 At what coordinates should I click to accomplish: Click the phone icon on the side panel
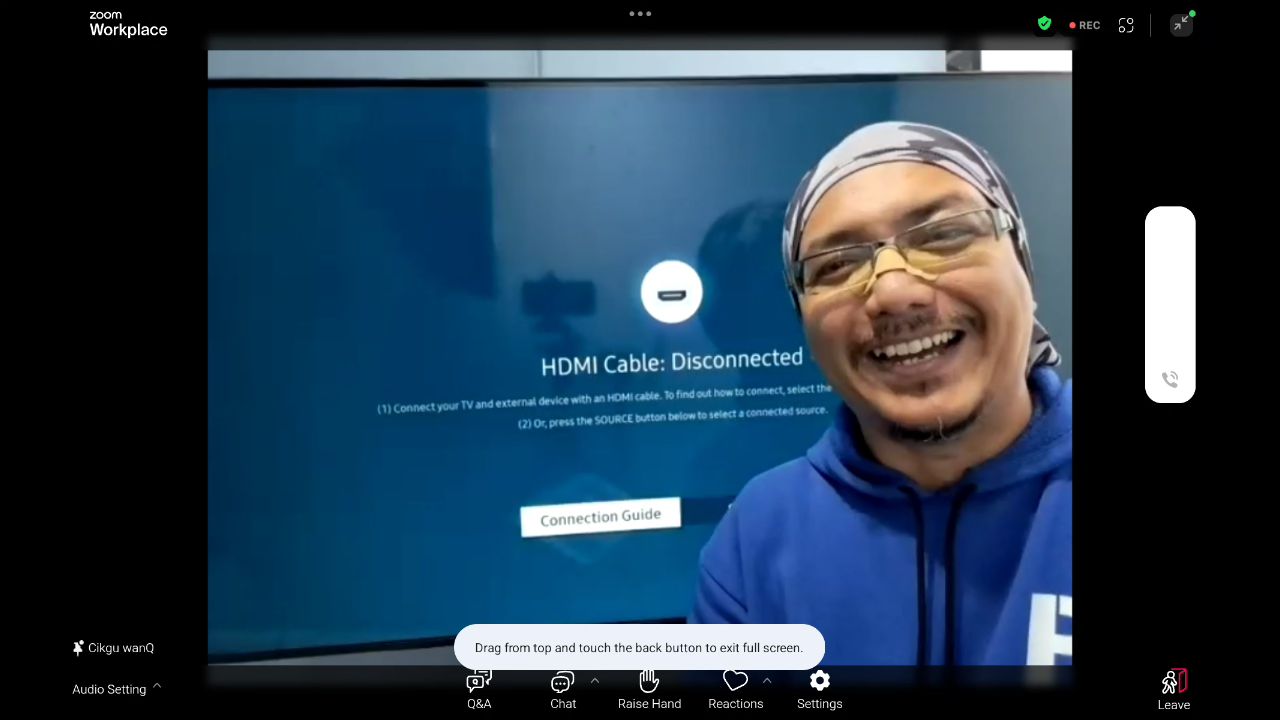pyautogui.click(x=1170, y=379)
